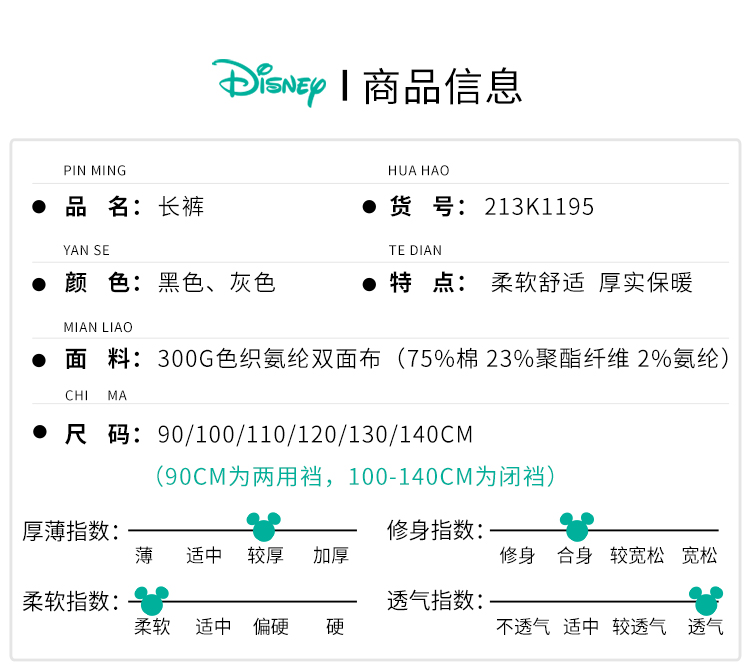Click the size list 90/100/110/120/130/140CM

click(315, 435)
